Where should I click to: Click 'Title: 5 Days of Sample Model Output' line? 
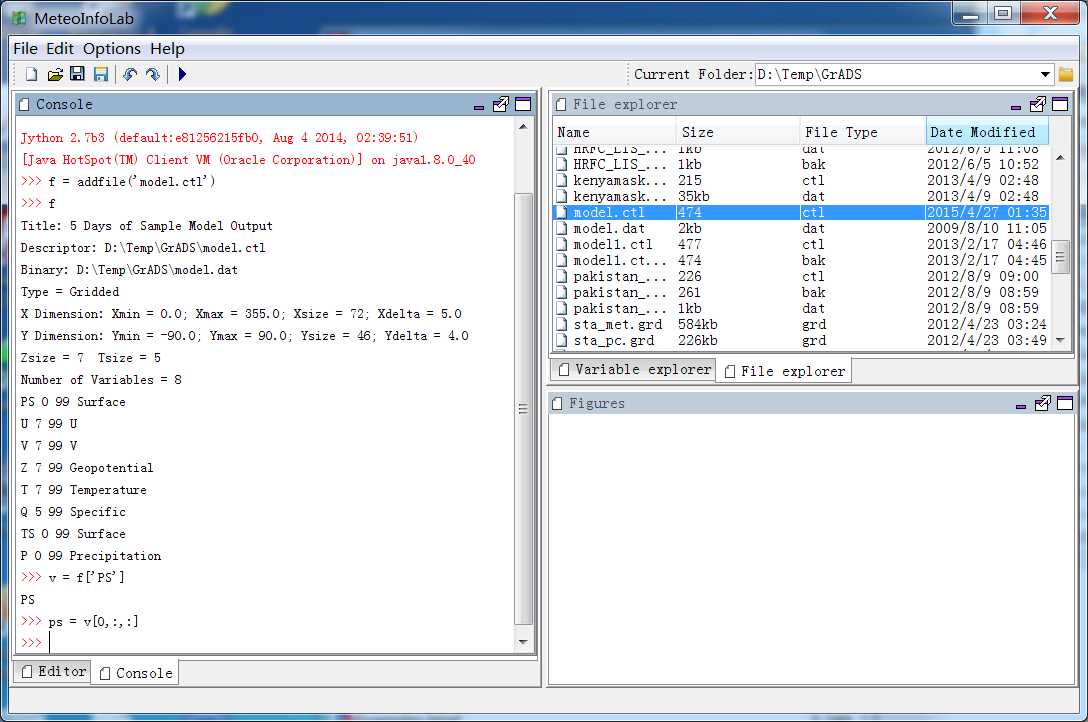coord(146,225)
